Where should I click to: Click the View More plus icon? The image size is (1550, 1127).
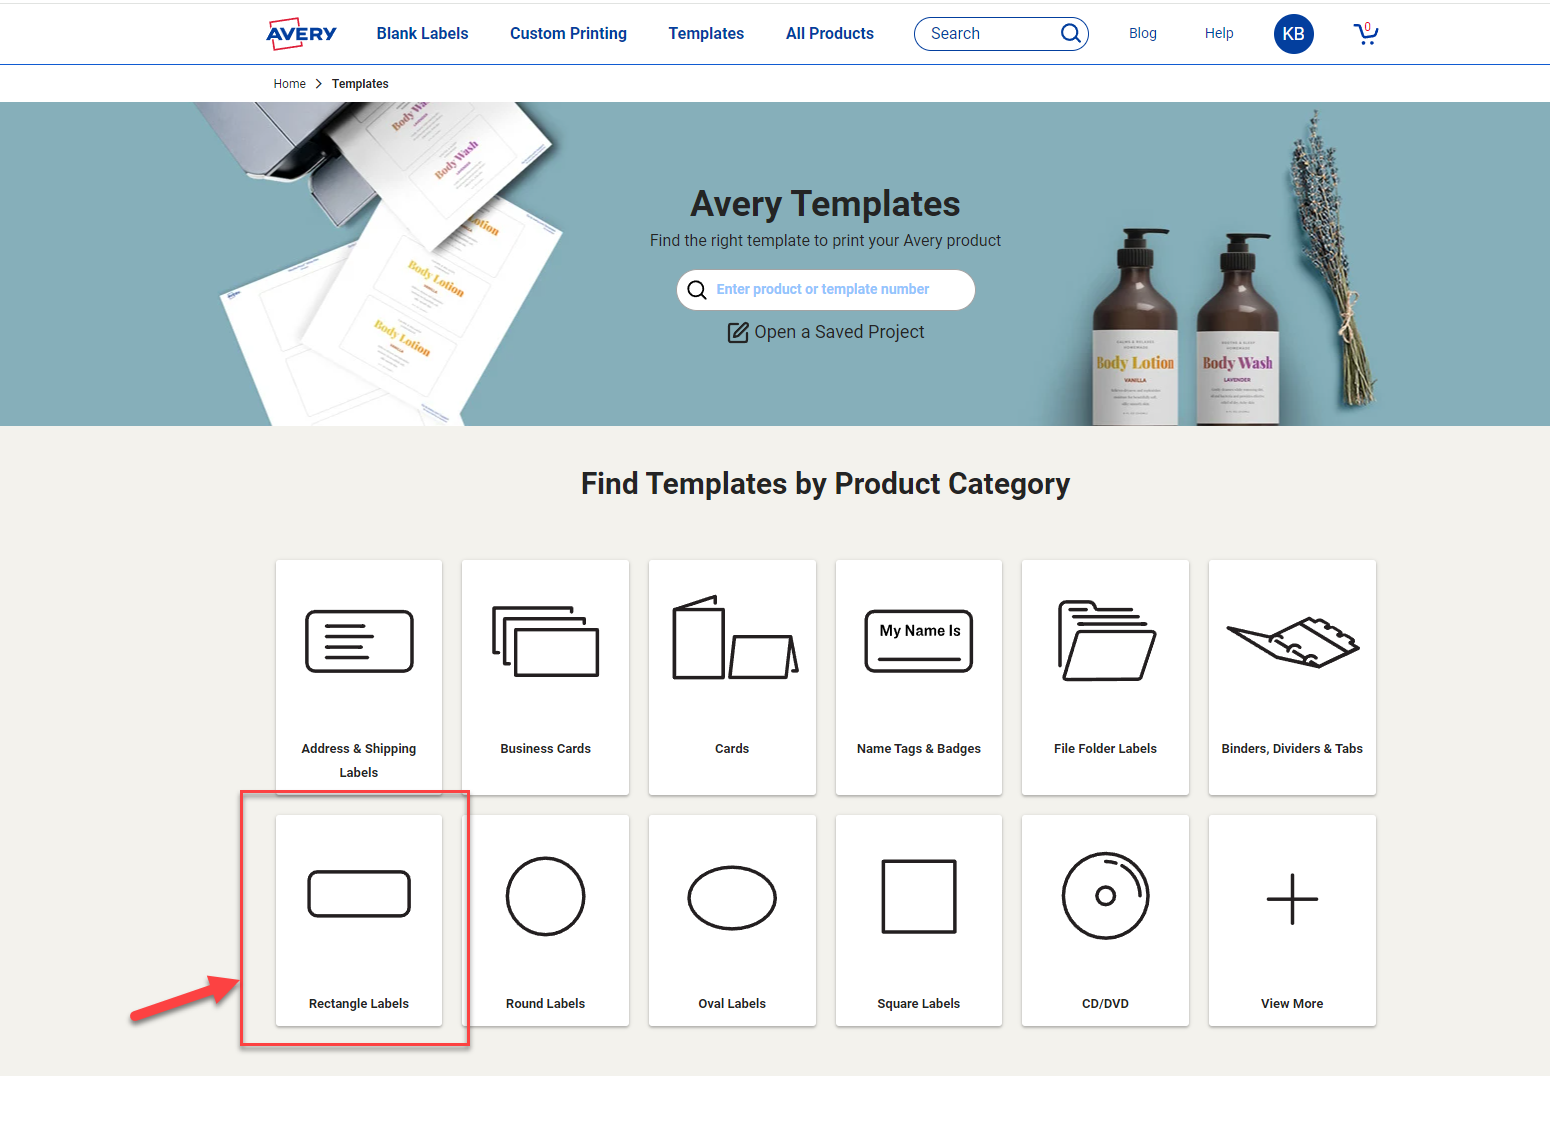(1292, 899)
